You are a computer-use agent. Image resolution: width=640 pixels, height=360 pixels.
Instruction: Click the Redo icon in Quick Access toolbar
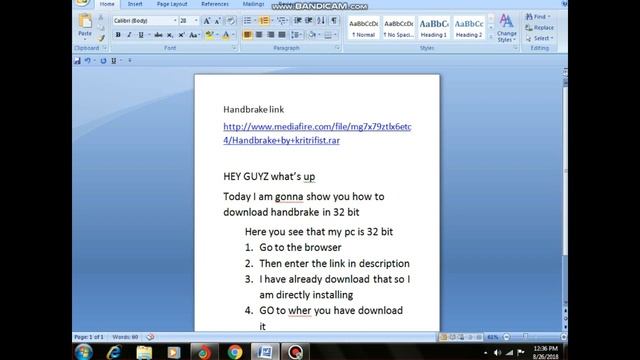[x=103, y=61]
